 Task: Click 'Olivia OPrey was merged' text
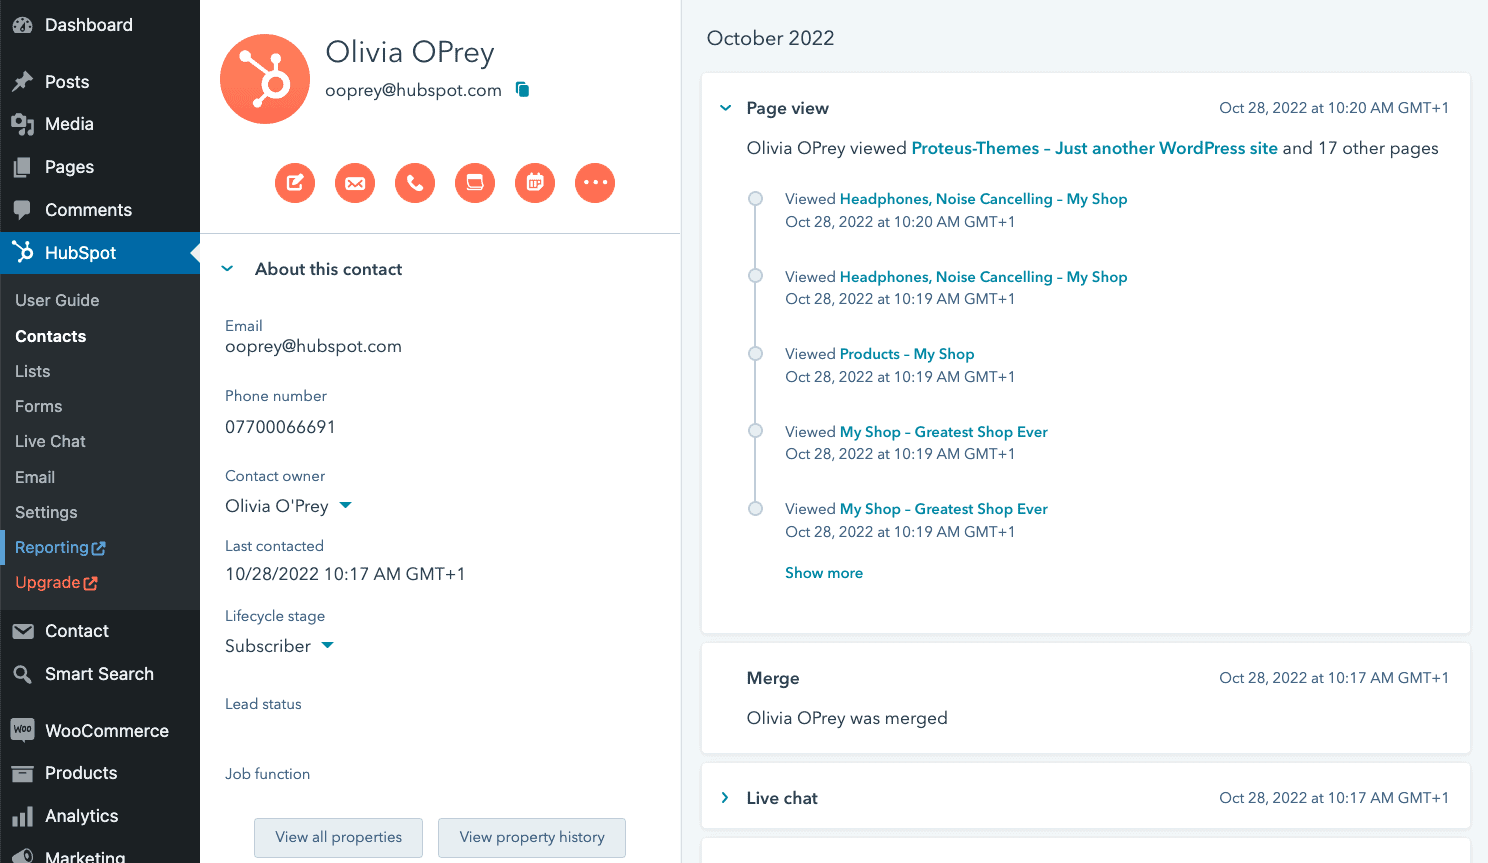point(847,718)
